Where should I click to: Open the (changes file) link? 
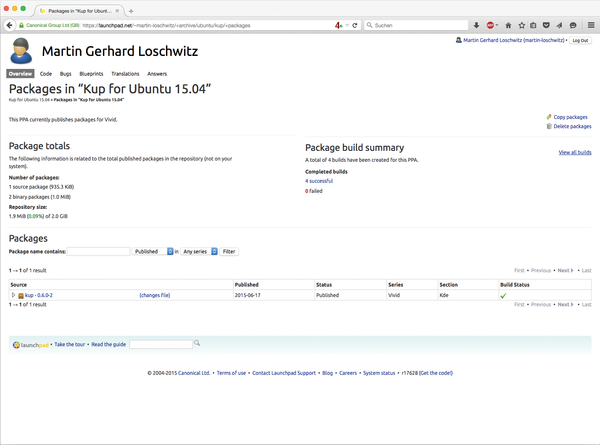click(155, 295)
